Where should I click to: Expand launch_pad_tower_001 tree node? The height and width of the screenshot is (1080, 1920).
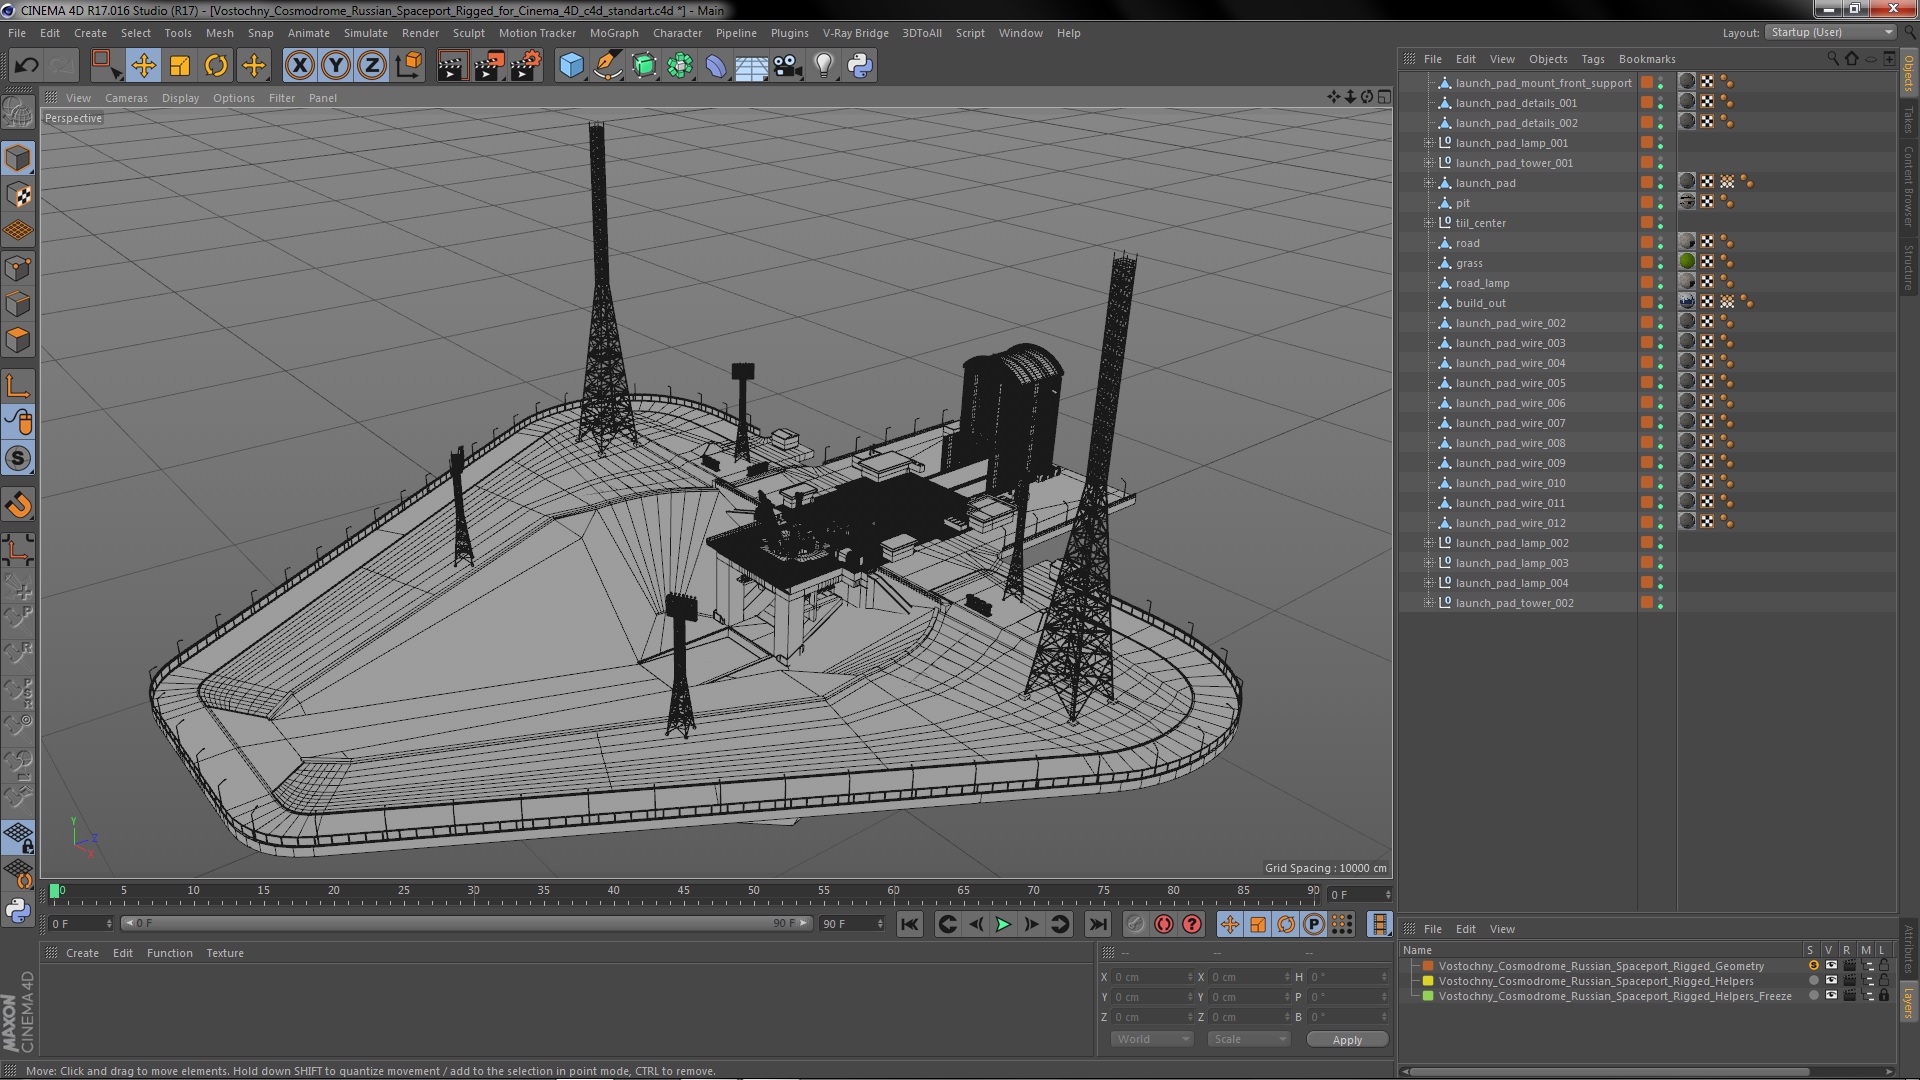[x=1428, y=163]
